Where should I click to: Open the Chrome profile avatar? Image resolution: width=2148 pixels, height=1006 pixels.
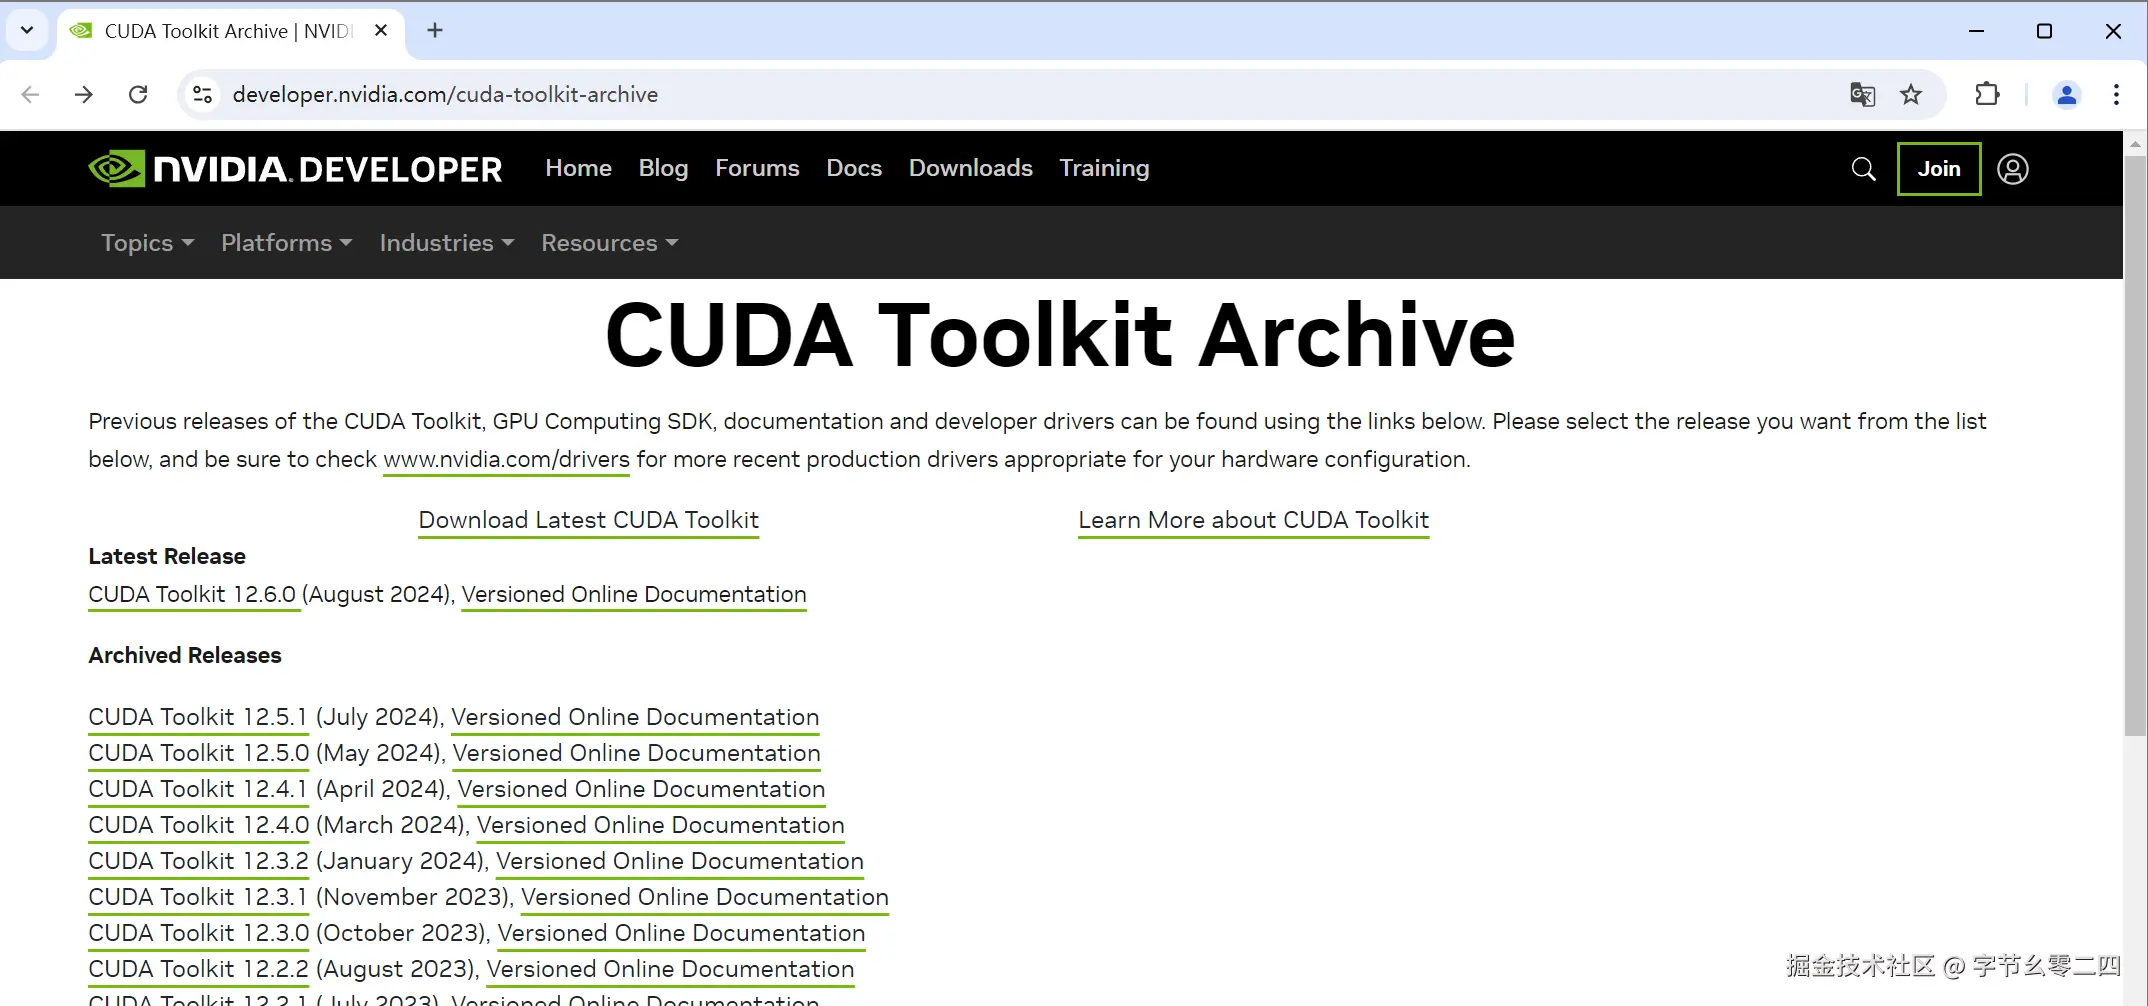[2066, 94]
